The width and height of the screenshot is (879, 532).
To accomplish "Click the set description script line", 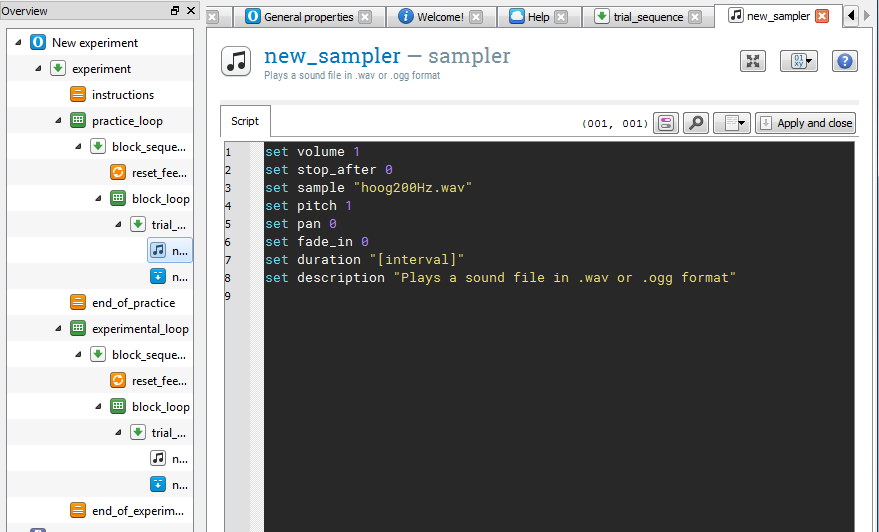I will 500,277.
